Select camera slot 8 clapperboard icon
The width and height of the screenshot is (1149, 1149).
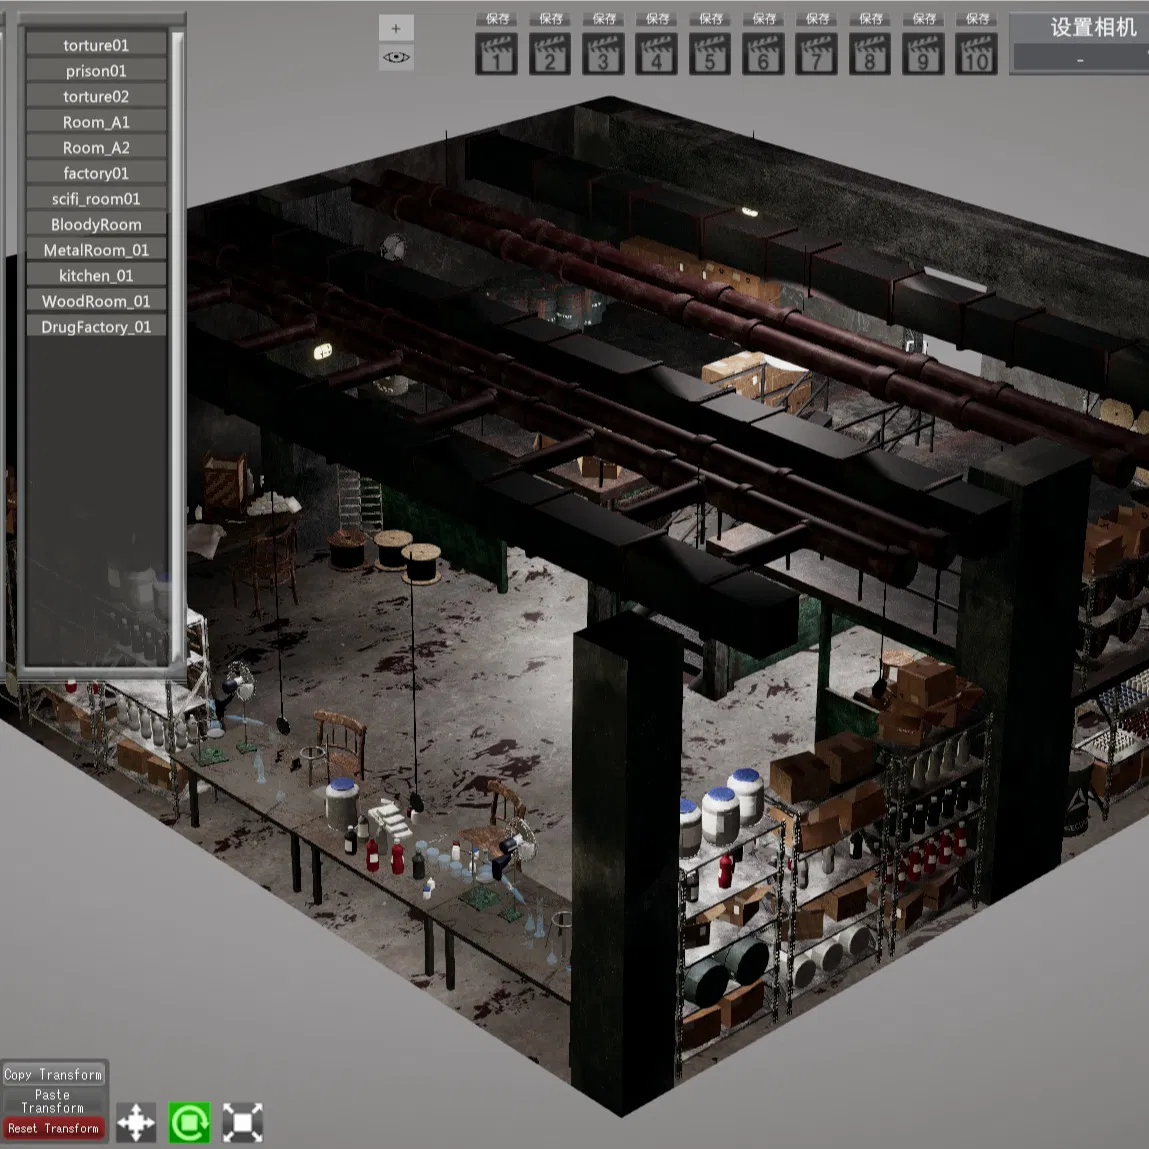pos(870,53)
